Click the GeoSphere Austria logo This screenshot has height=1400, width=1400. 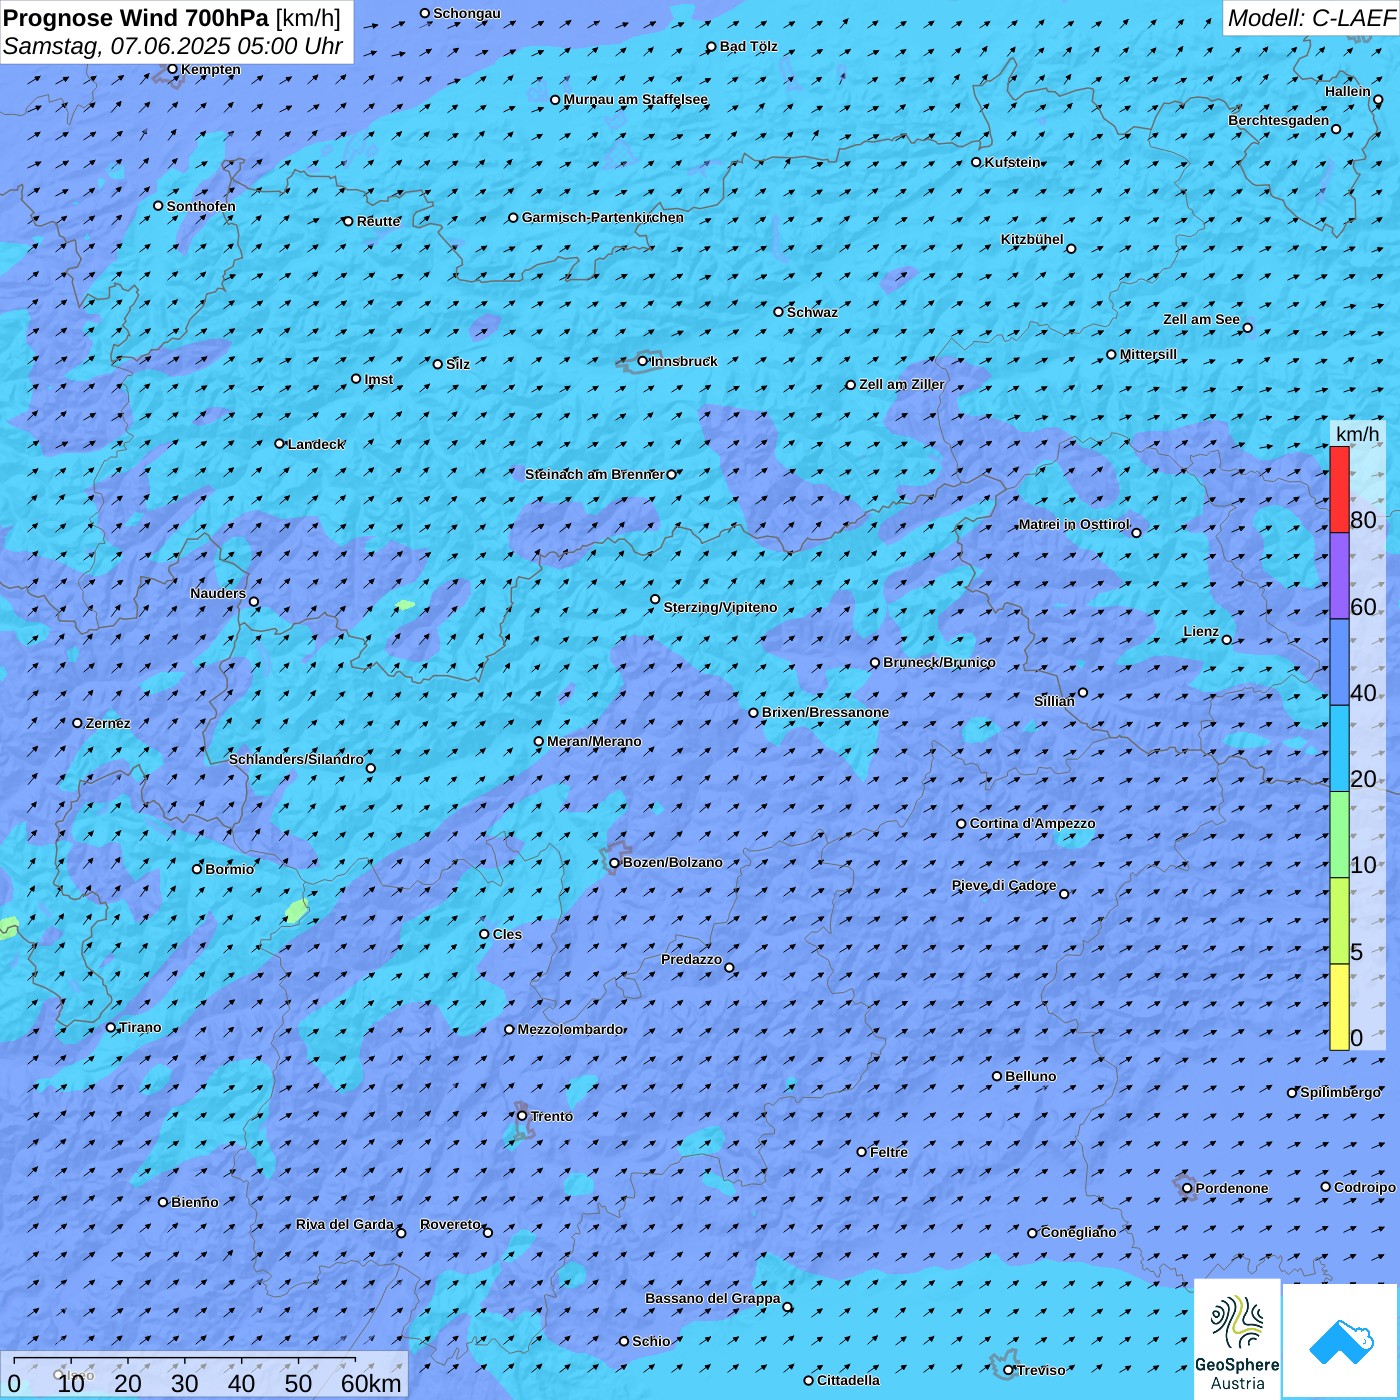(x=1237, y=1340)
